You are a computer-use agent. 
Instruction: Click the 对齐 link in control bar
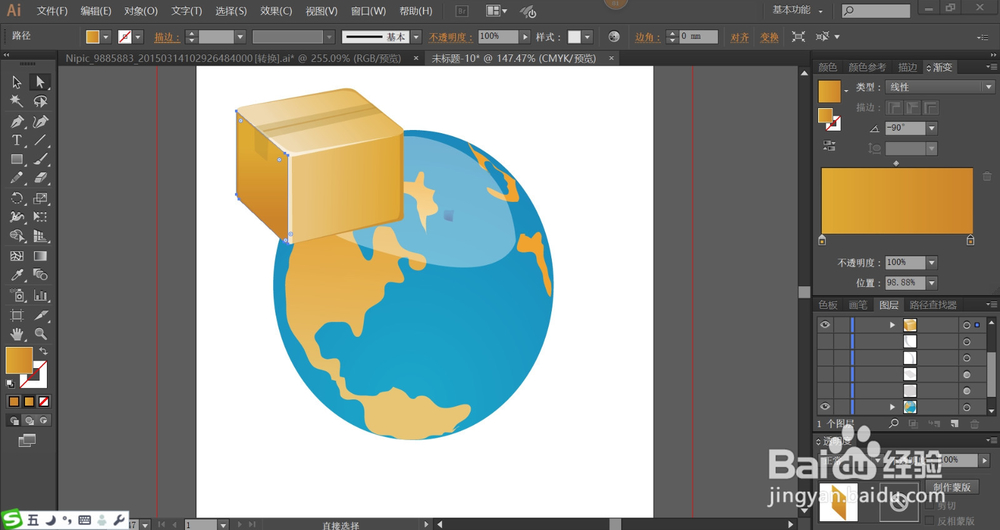(739, 37)
